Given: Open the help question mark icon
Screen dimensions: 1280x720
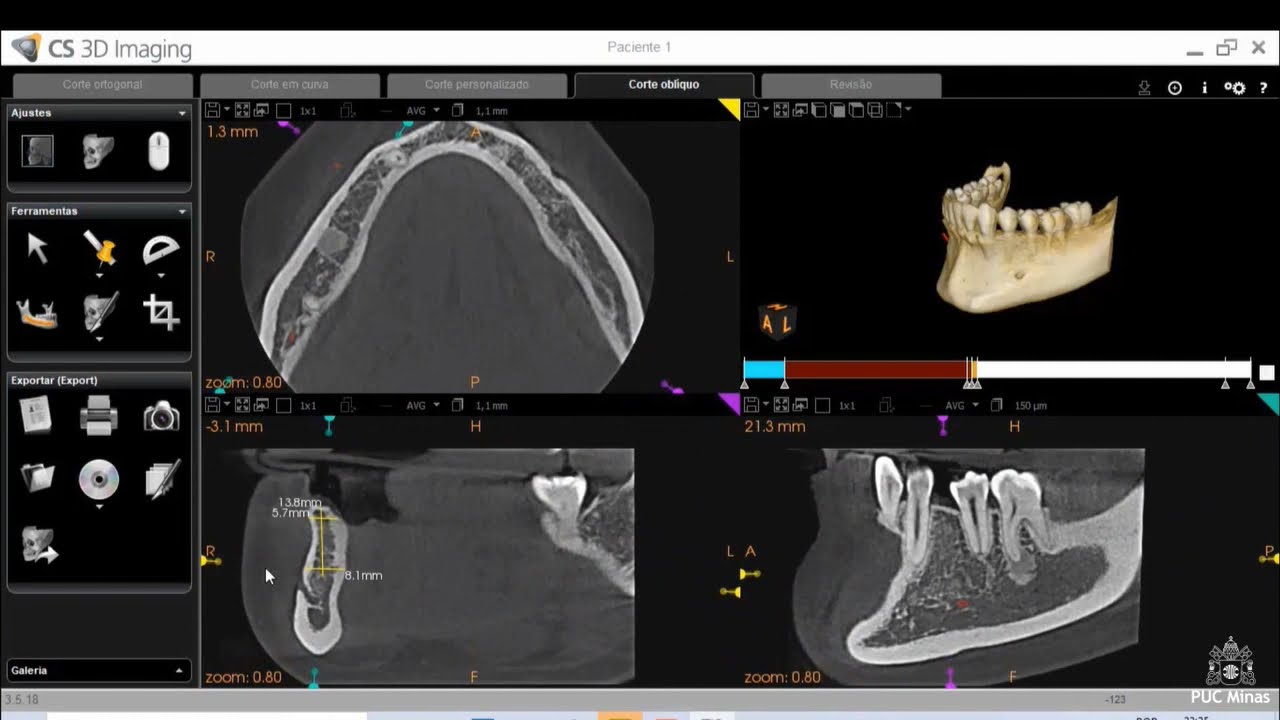Looking at the screenshot, I should coord(1264,88).
